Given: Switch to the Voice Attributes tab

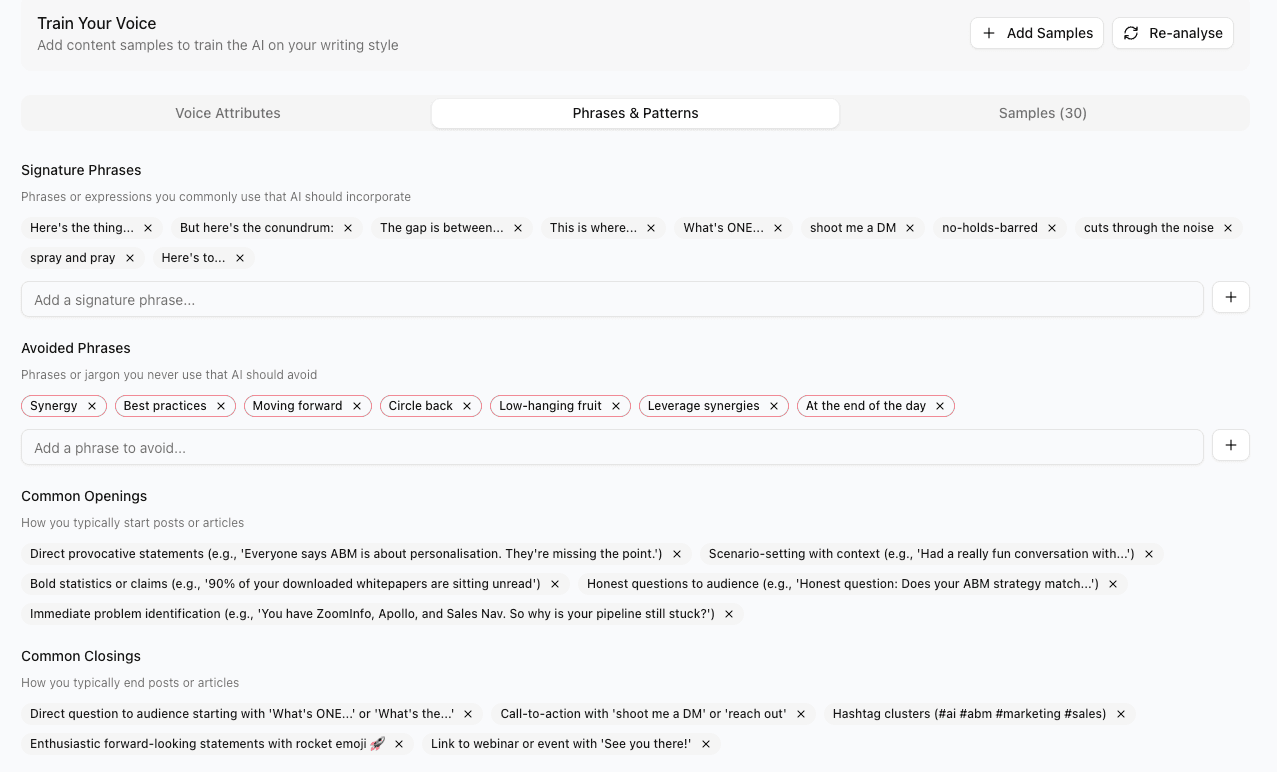Looking at the screenshot, I should [x=227, y=113].
